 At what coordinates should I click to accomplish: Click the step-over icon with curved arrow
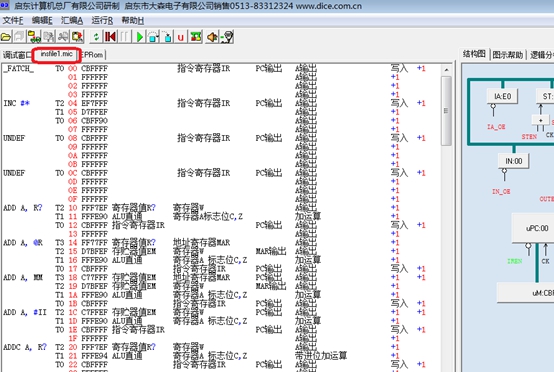[x=153, y=37]
